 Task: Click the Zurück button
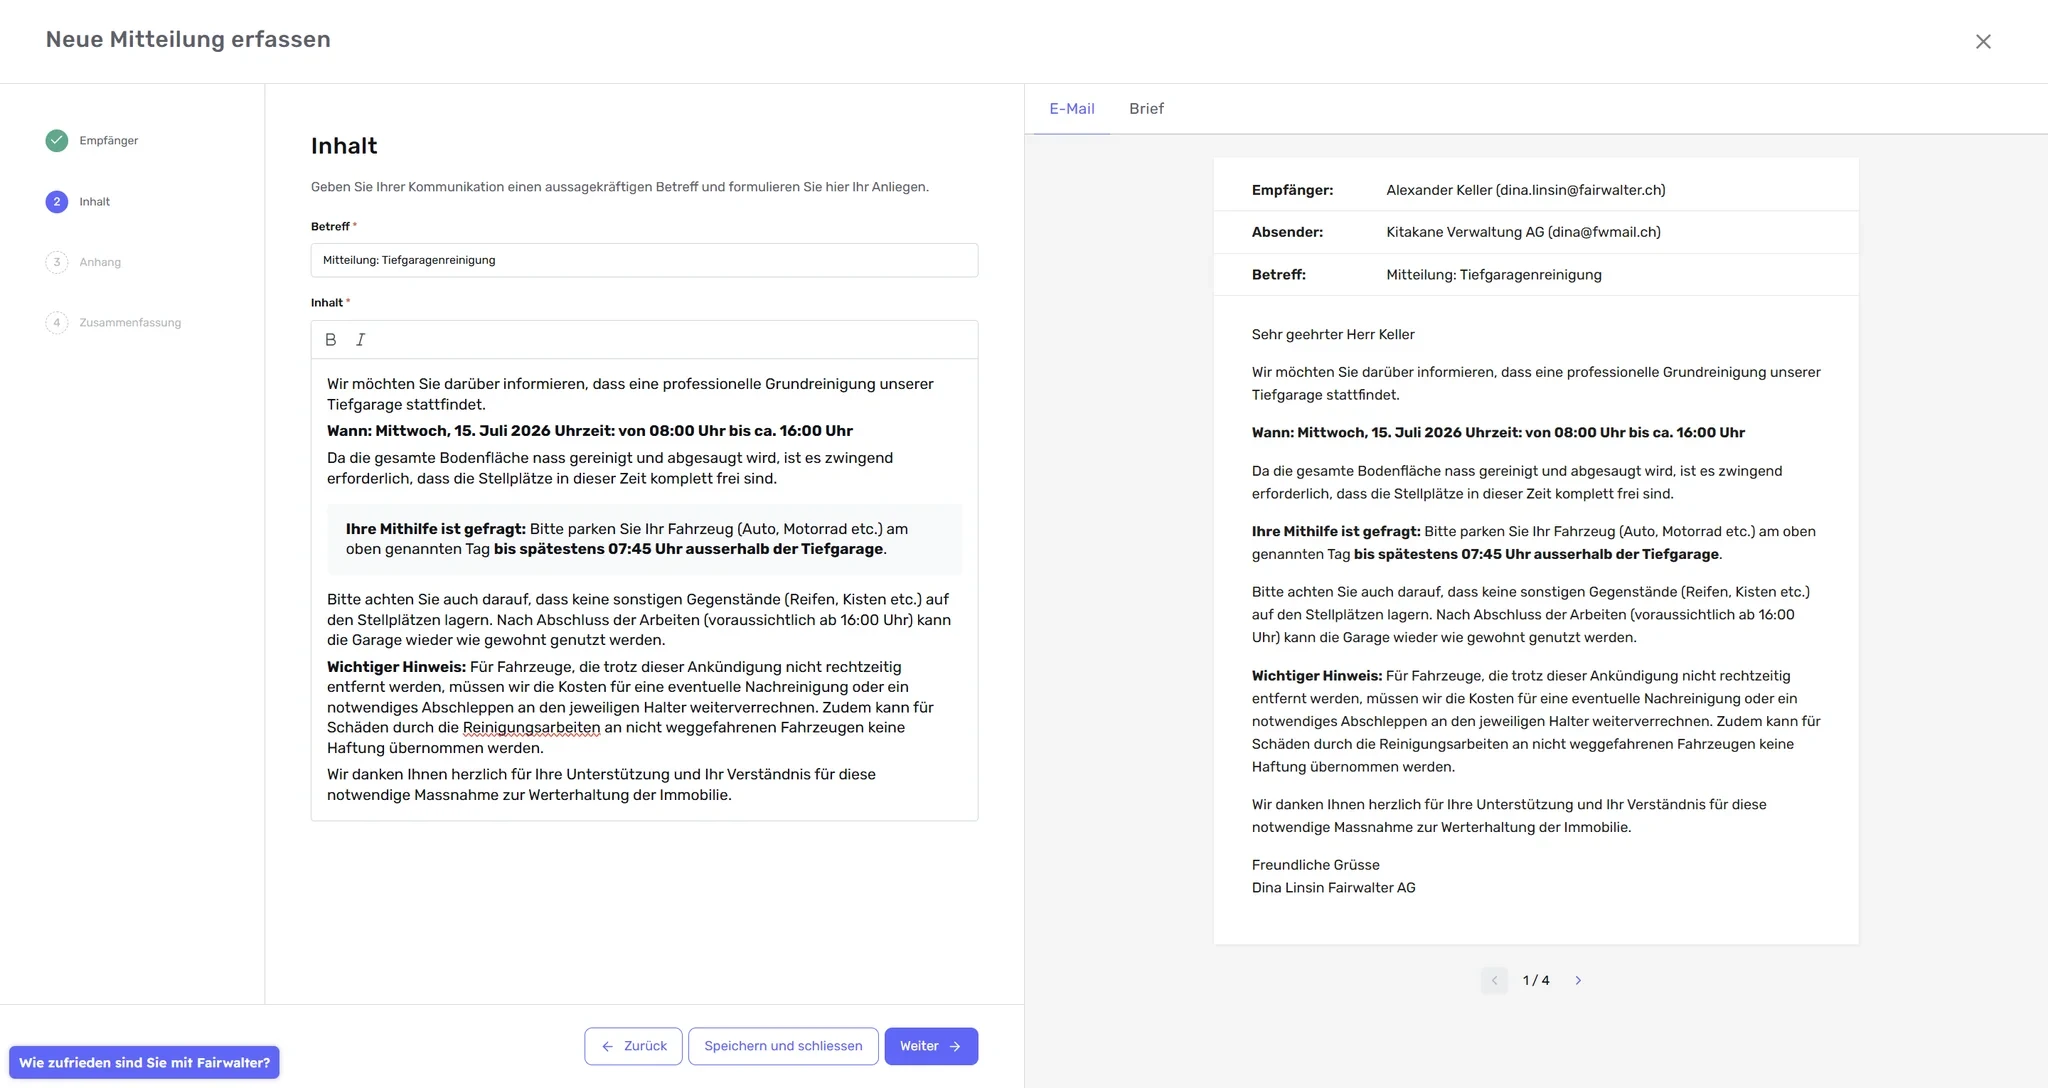tap(633, 1046)
